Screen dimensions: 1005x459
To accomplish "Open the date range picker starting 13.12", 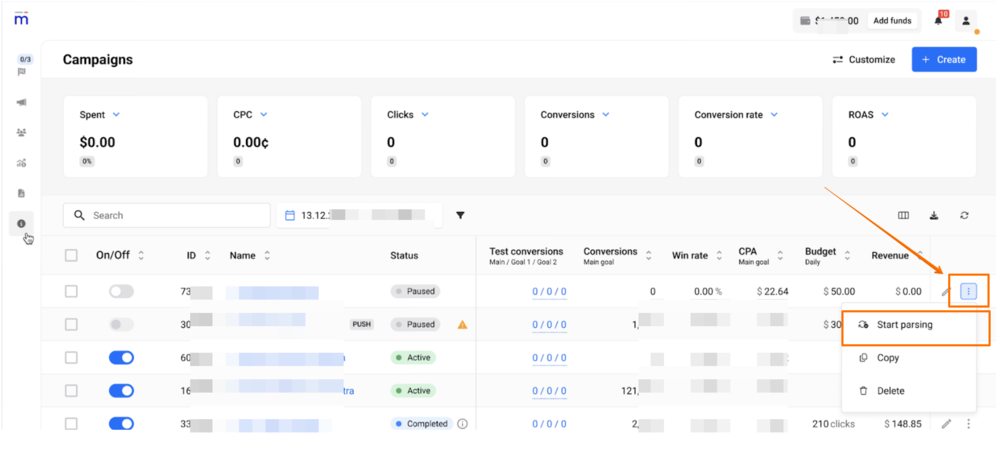I will (359, 215).
